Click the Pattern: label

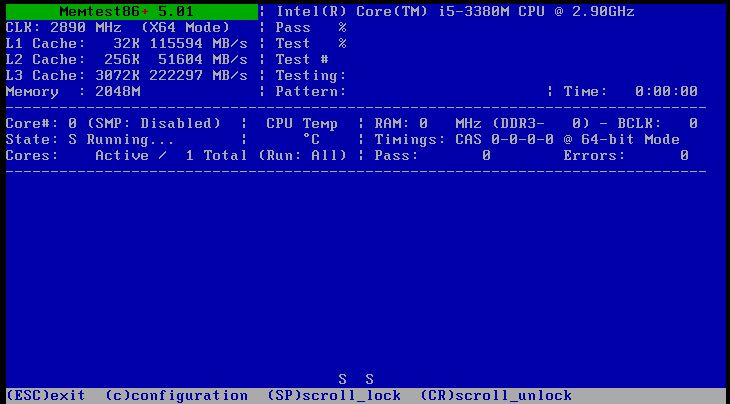point(311,92)
